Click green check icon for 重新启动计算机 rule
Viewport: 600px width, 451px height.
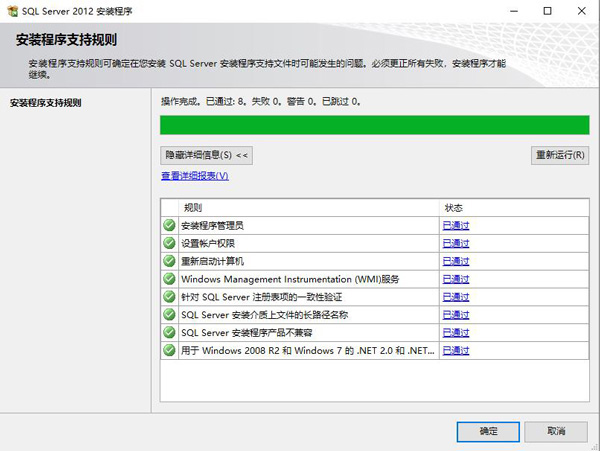tap(169, 261)
